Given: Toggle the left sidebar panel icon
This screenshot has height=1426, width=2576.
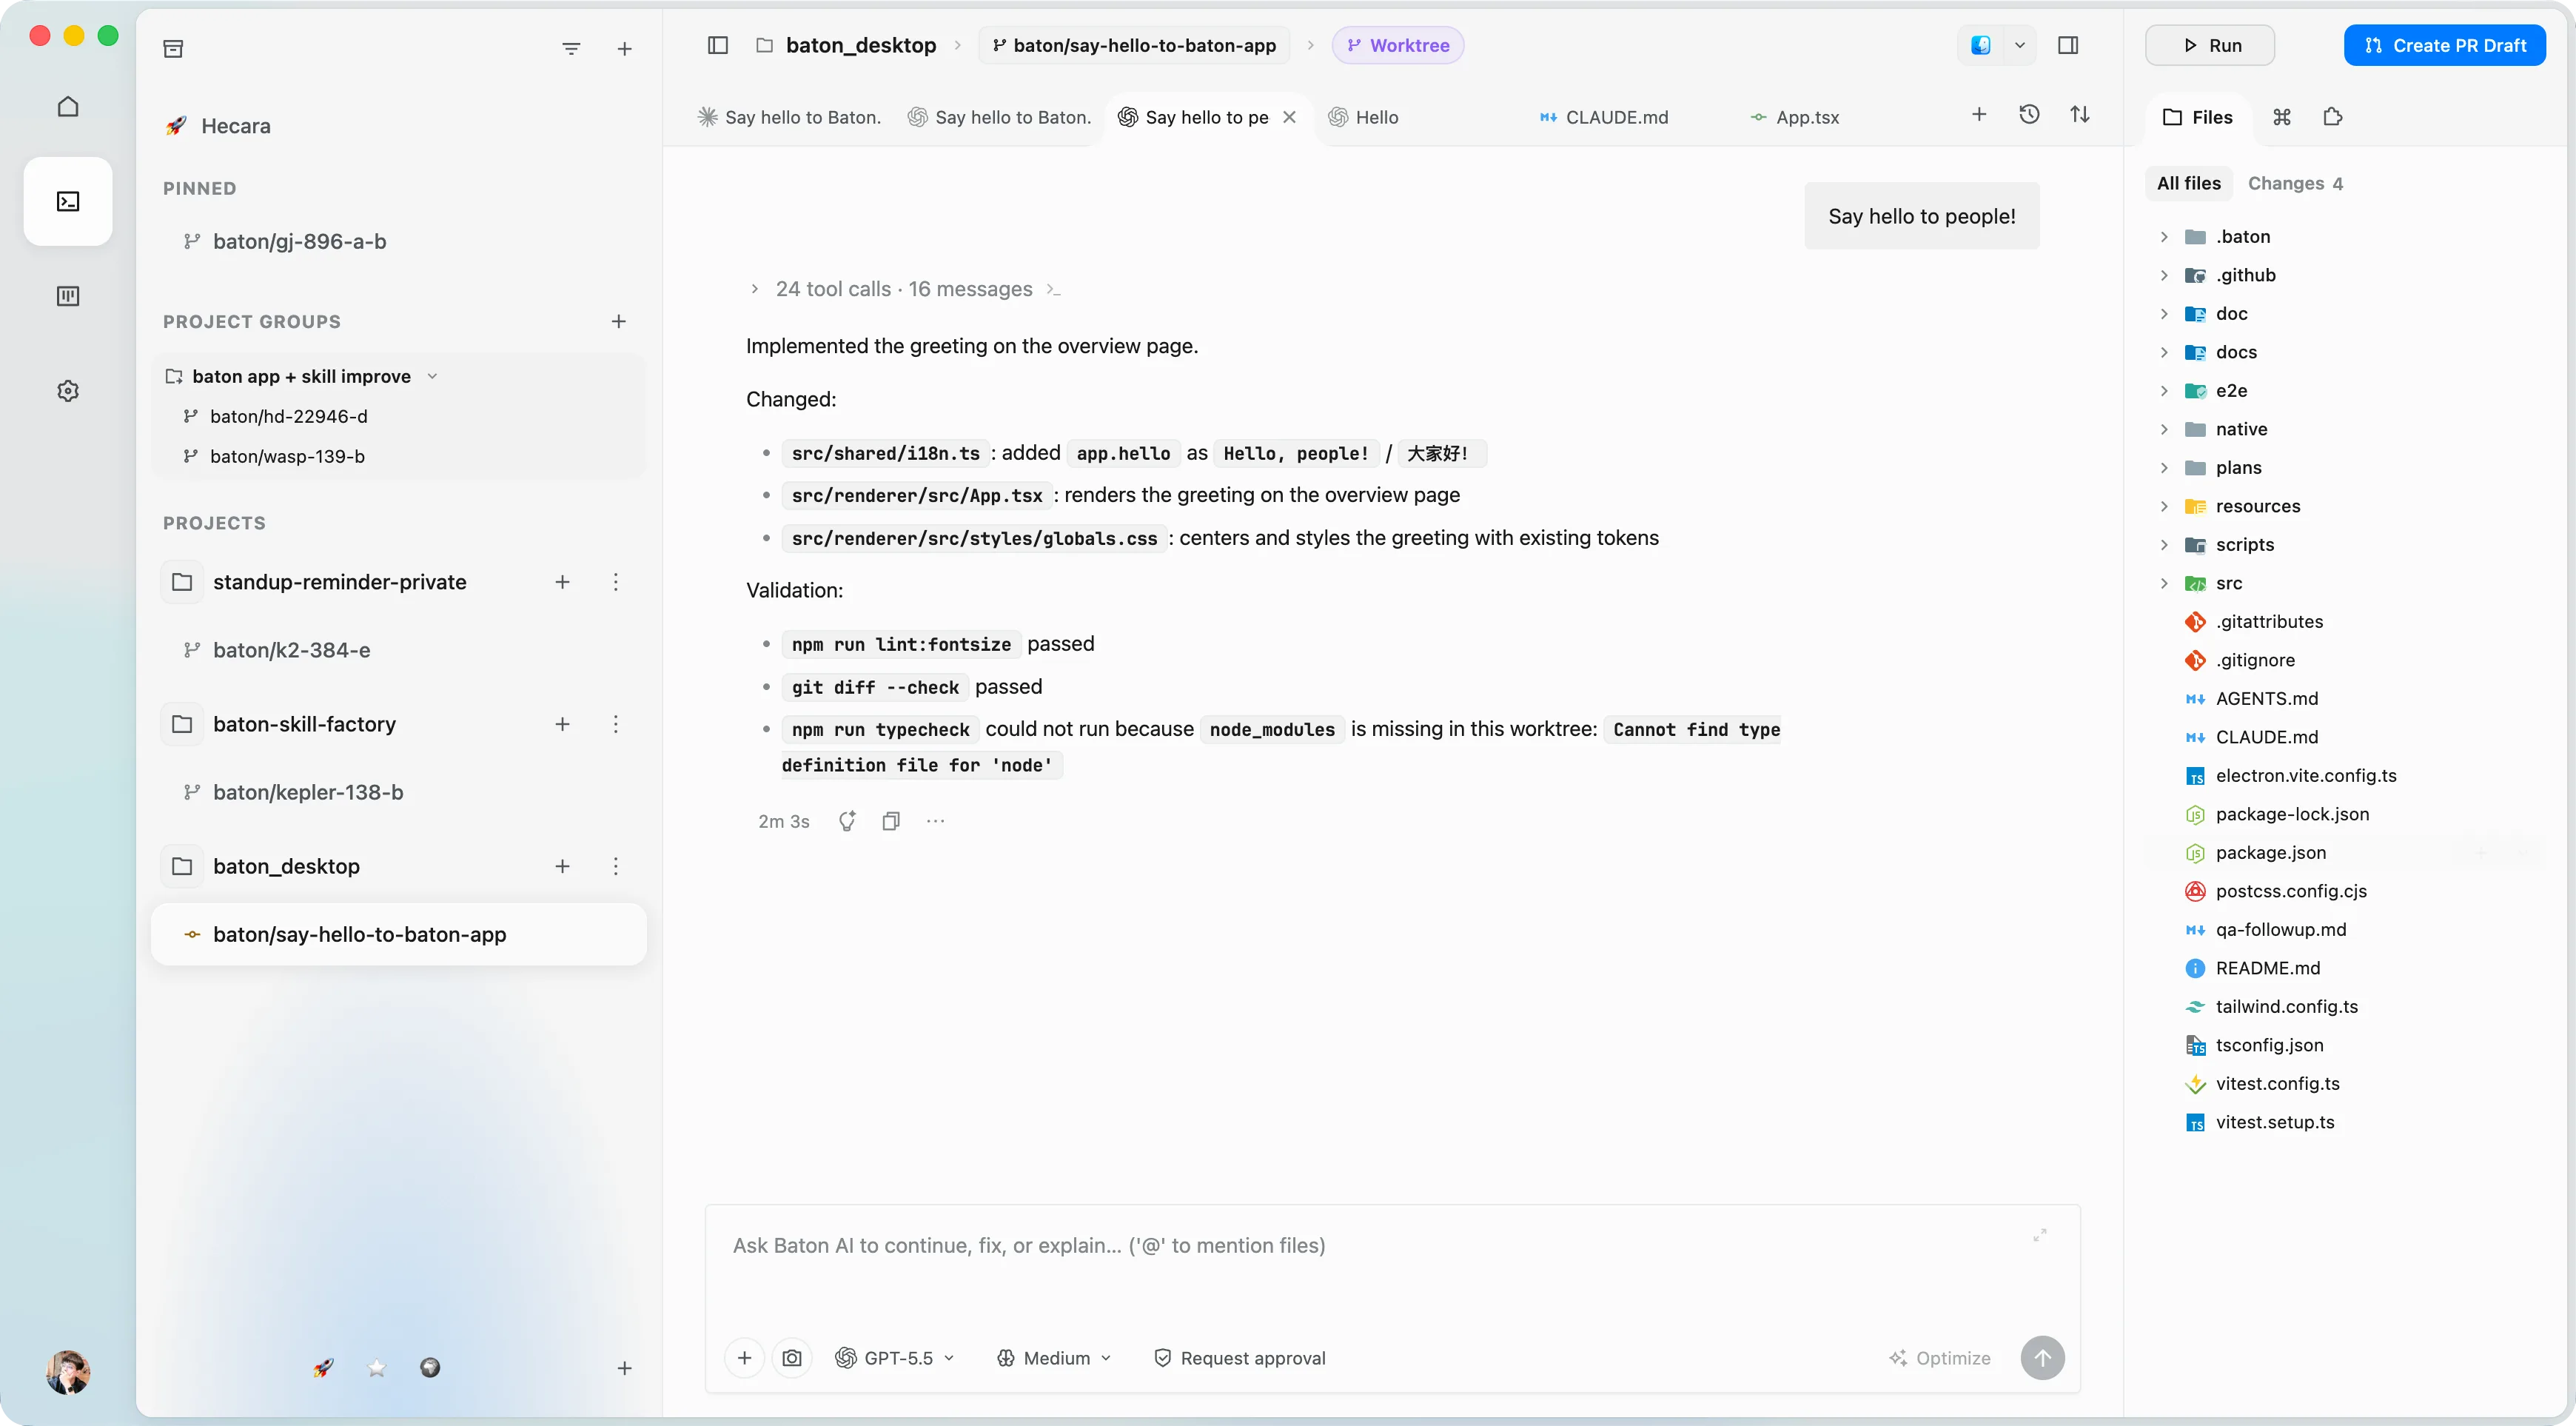Looking at the screenshot, I should [717, 45].
